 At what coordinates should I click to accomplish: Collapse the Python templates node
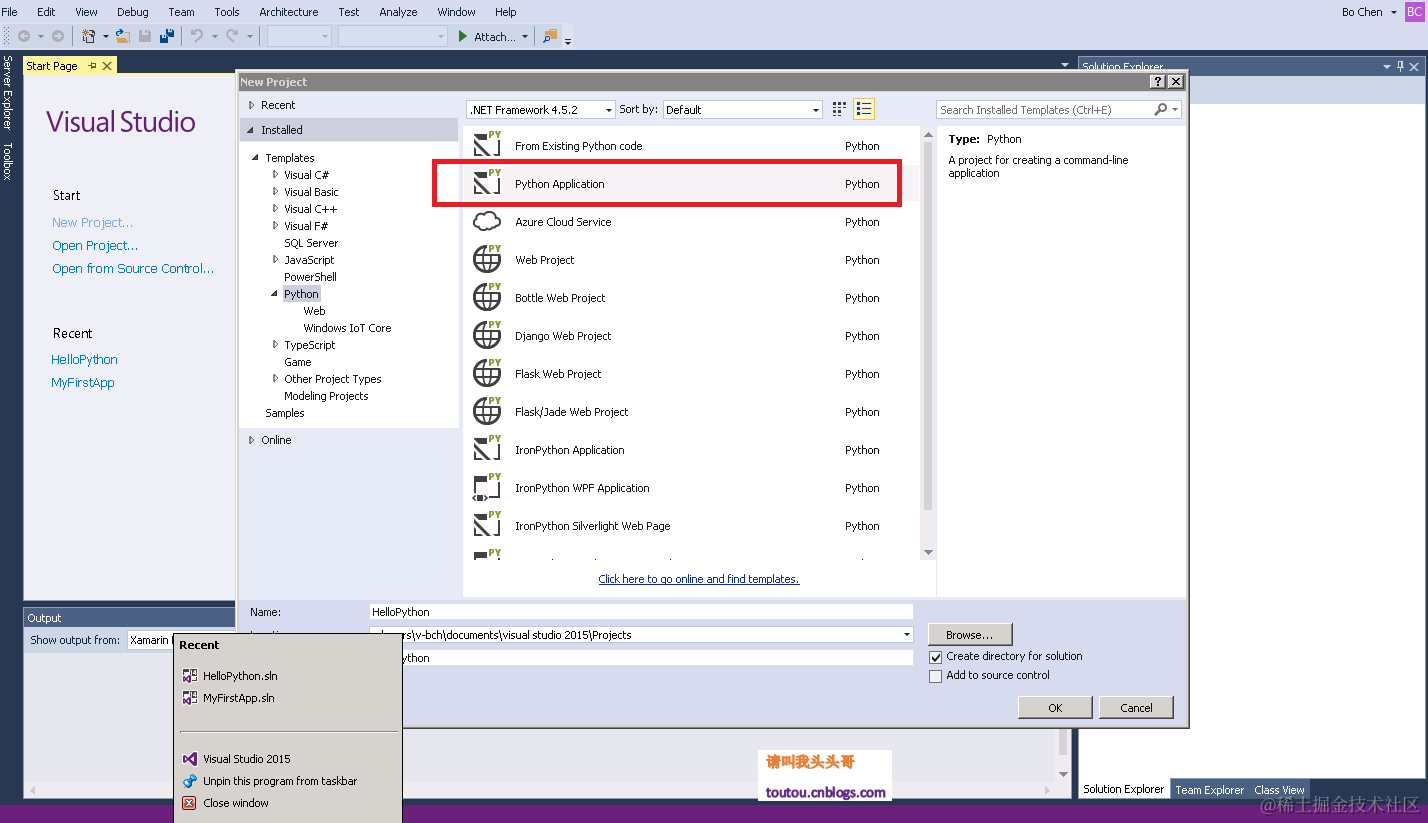click(274, 294)
